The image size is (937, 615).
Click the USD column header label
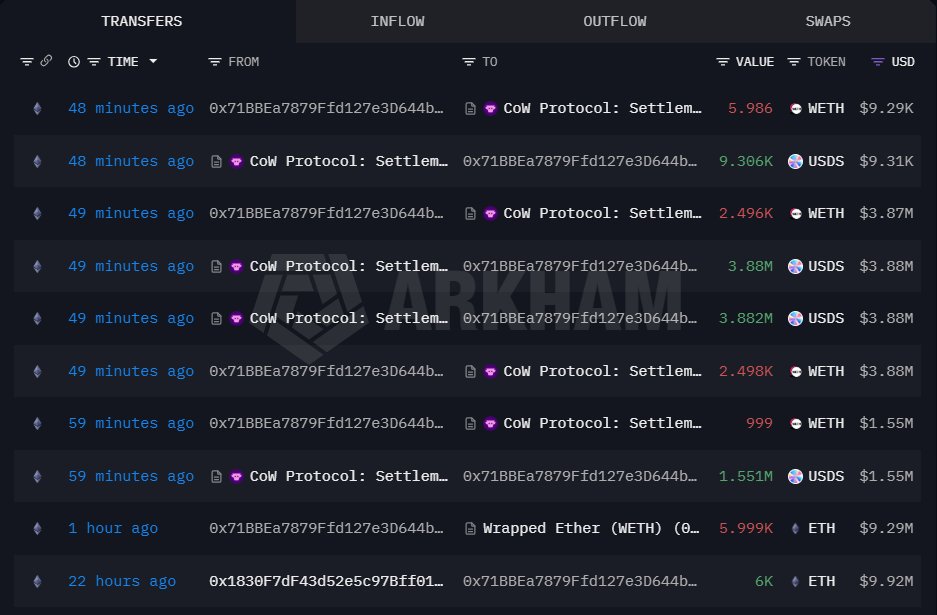[903, 62]
